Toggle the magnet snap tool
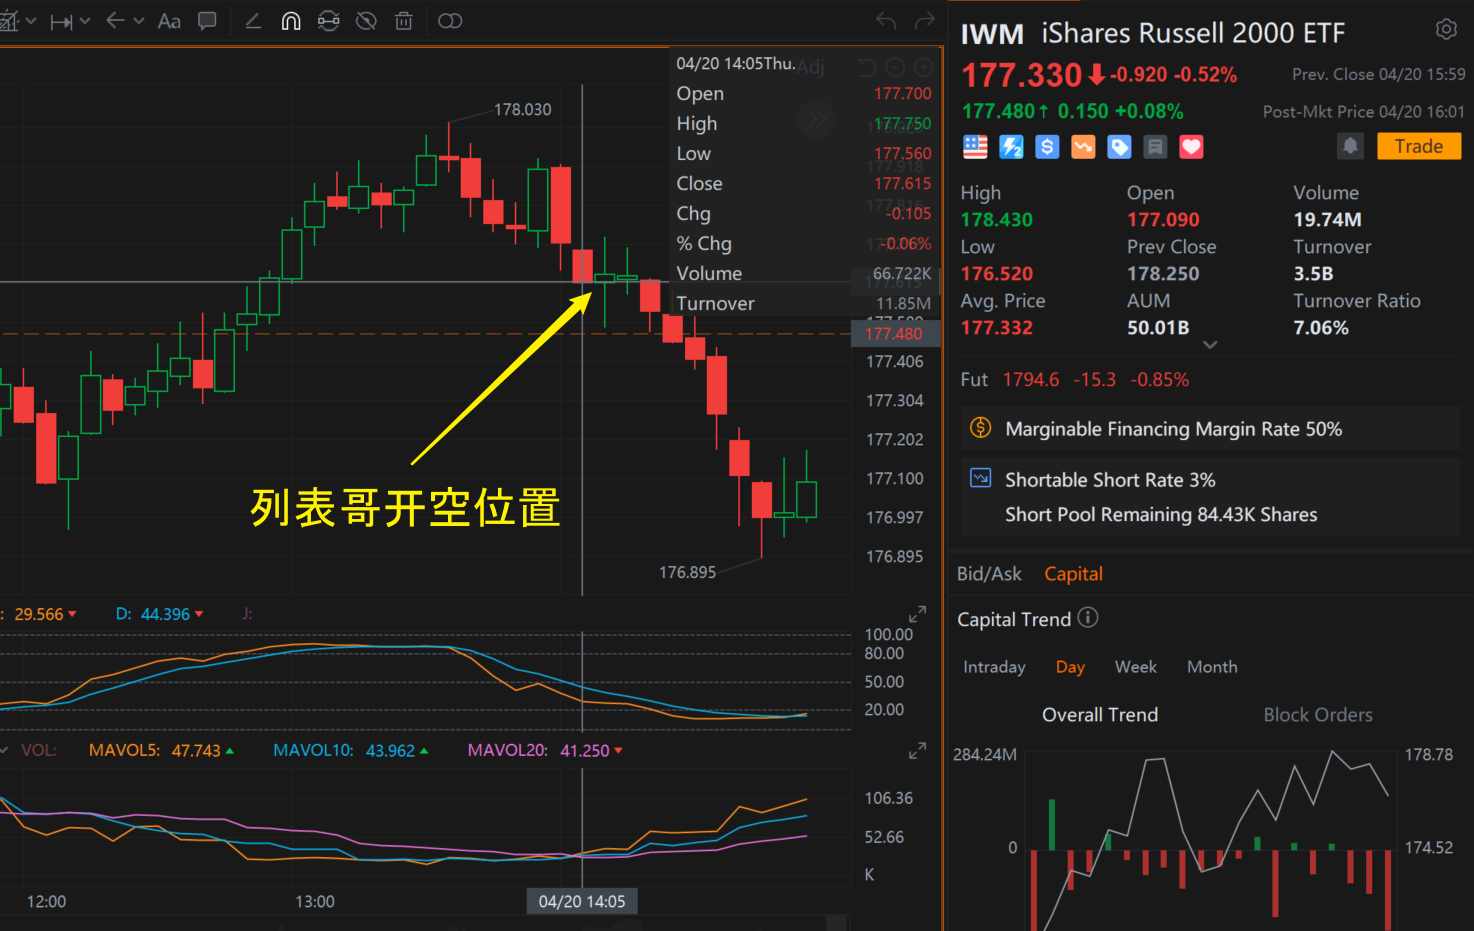This screenshot has width=1474, height=931. pos(291,21)
